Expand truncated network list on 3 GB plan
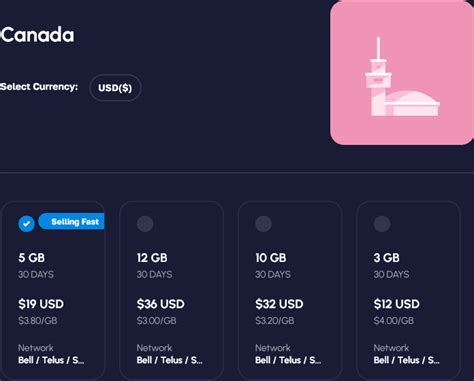 [x=406, y=360]
